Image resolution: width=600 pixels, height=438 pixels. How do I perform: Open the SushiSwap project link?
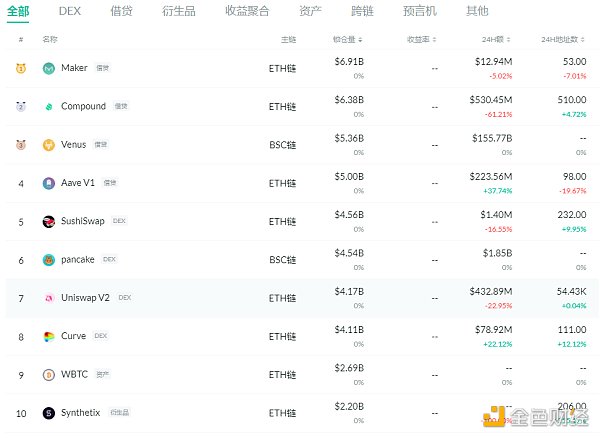pos(83,221)
